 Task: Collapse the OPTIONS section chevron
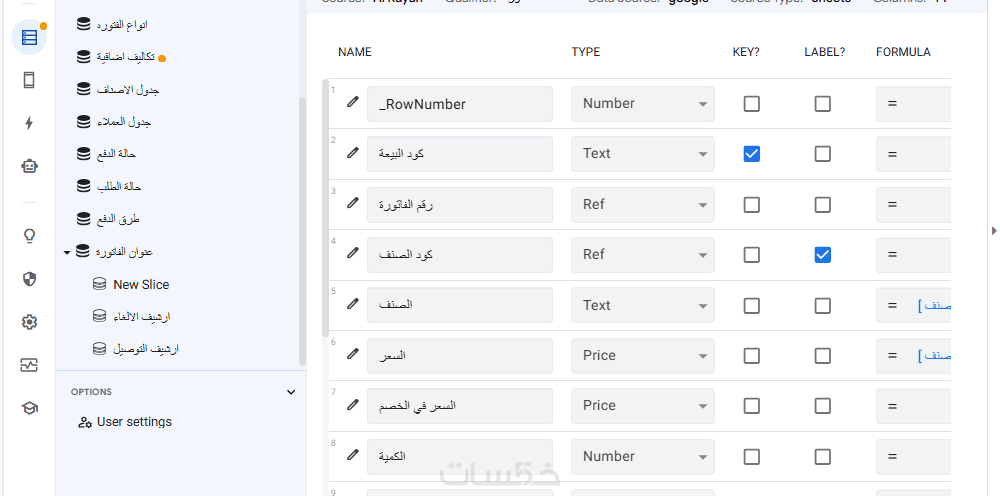click(x=291, y=392)
